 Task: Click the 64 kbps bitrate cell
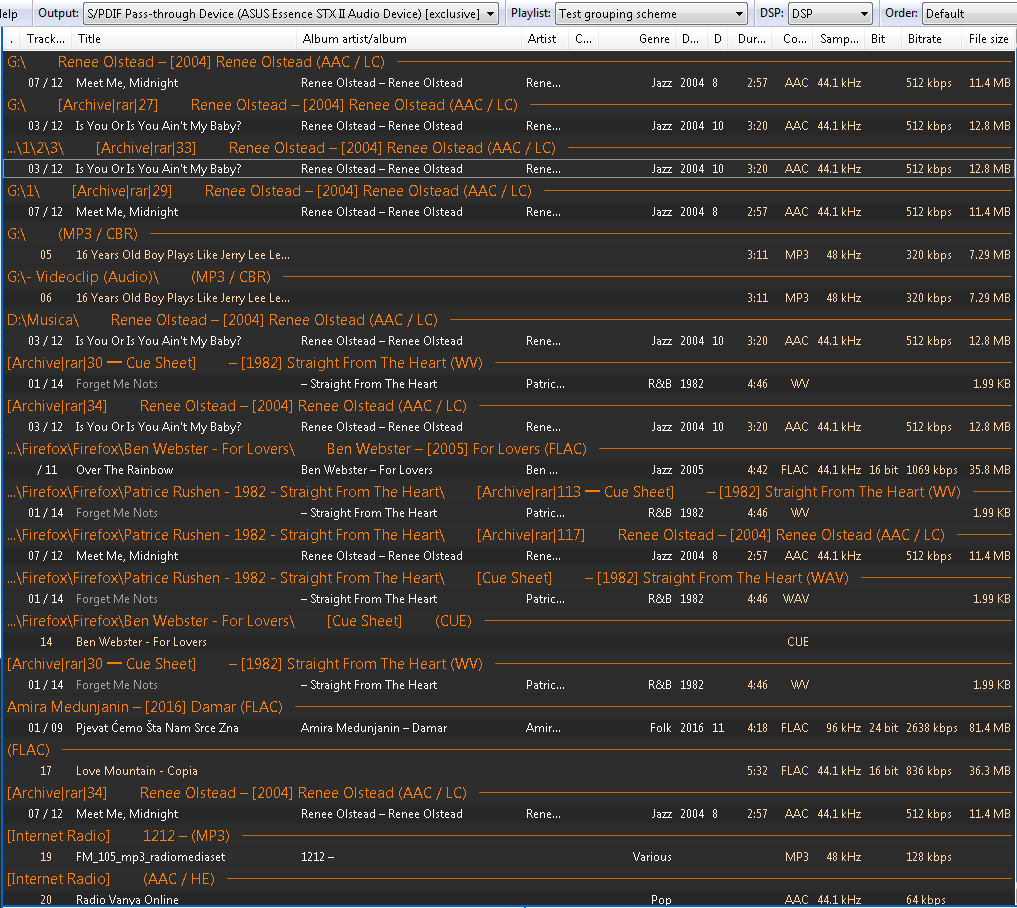tap(926, 900)
